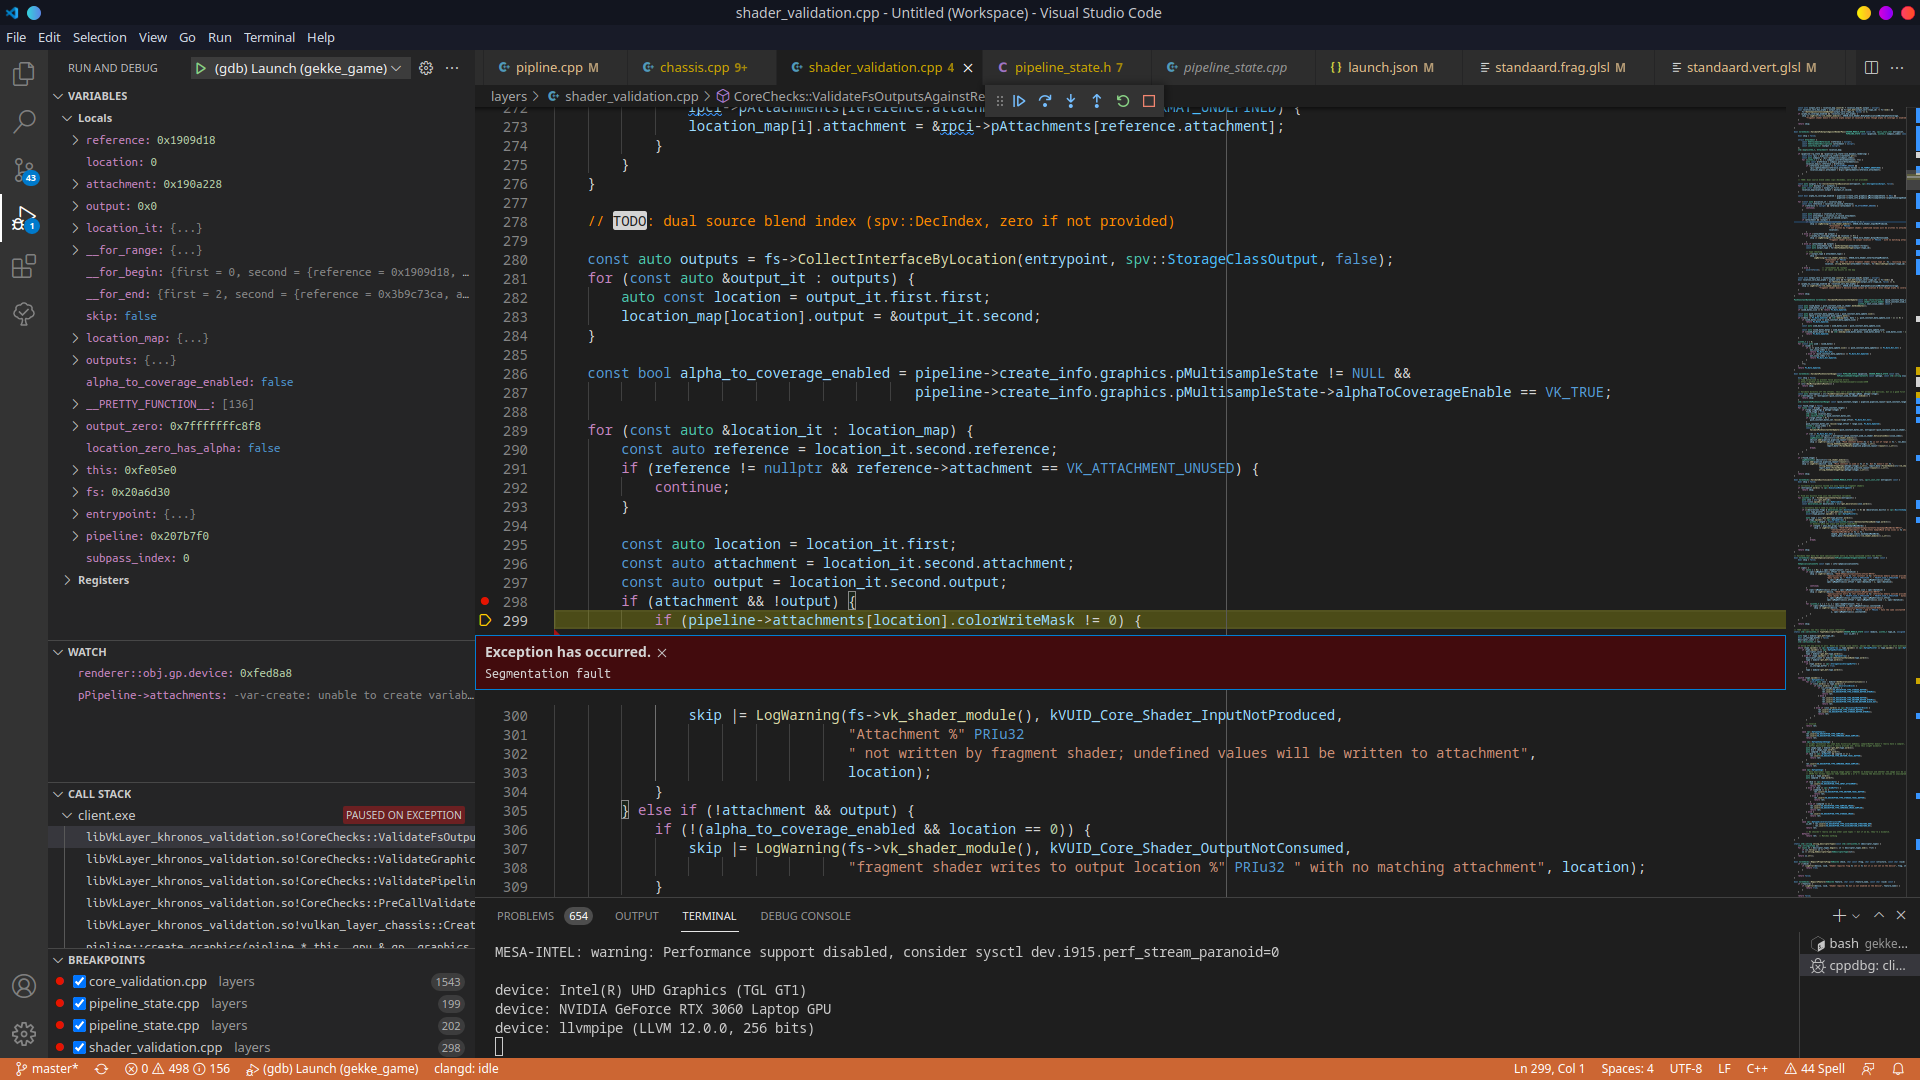Viewport: 1920px width, 1080px height.
Task: Select the Step Into debug icon
Action: tap(1070, 100)
